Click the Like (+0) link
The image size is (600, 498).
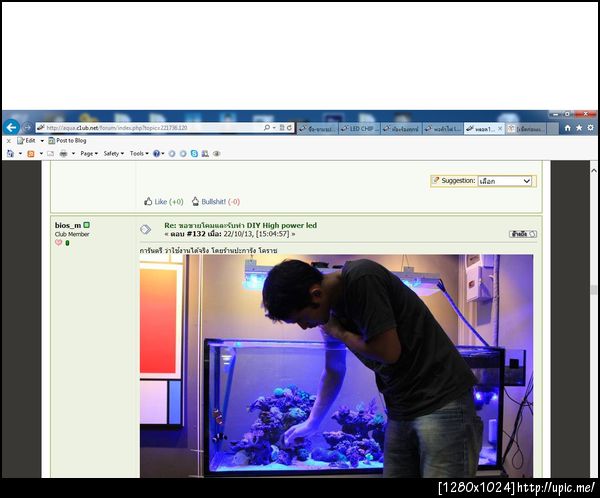[169, 202]
